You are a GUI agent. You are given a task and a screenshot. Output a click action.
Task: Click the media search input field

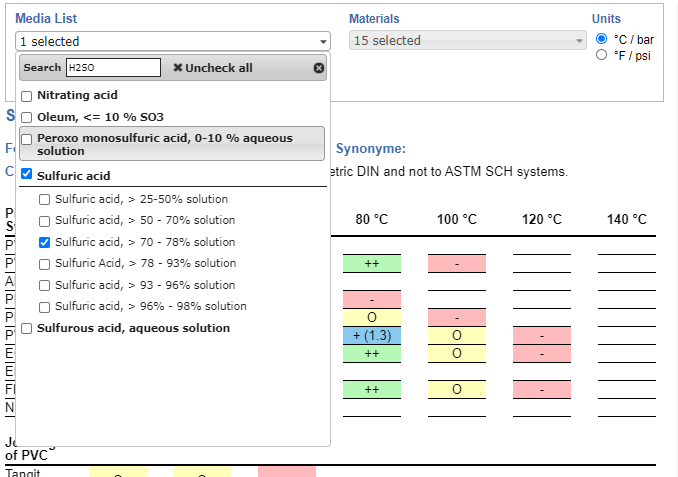tap(113, 68)
